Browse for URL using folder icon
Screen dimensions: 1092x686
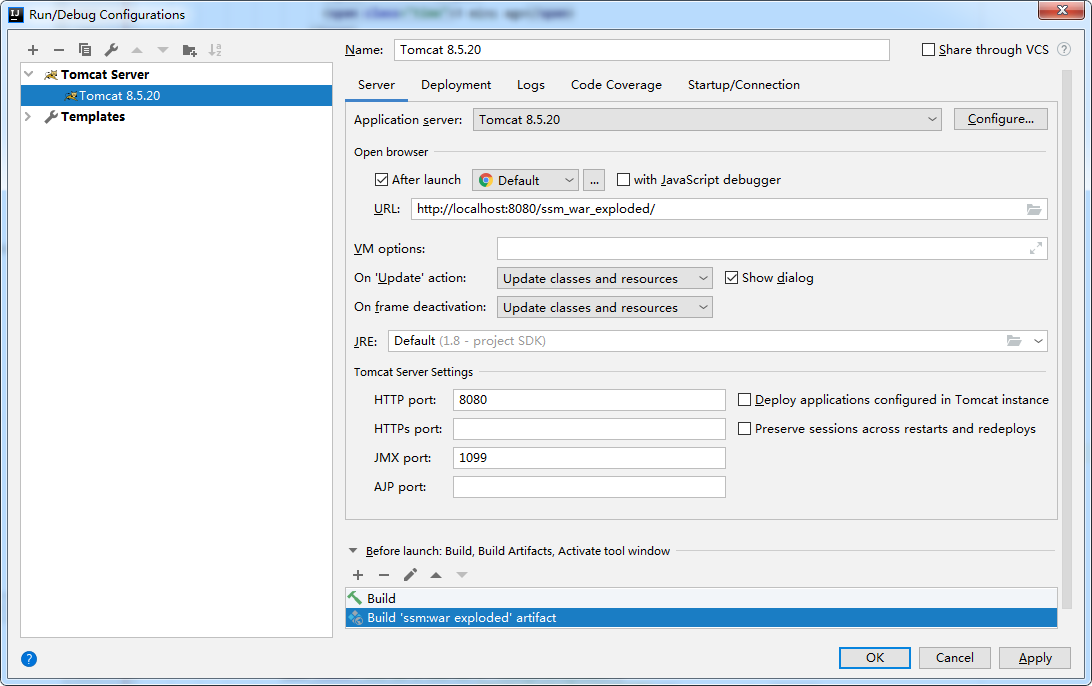coord(1034,209)
